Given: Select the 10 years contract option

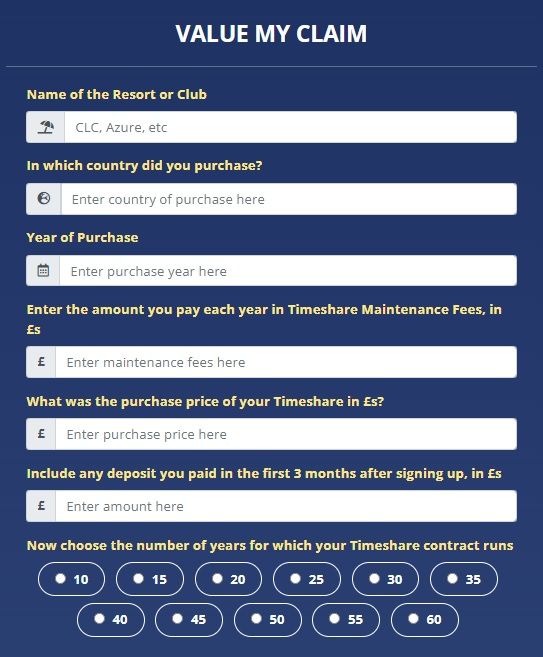Looking at the screenshot, I should 71,579.
